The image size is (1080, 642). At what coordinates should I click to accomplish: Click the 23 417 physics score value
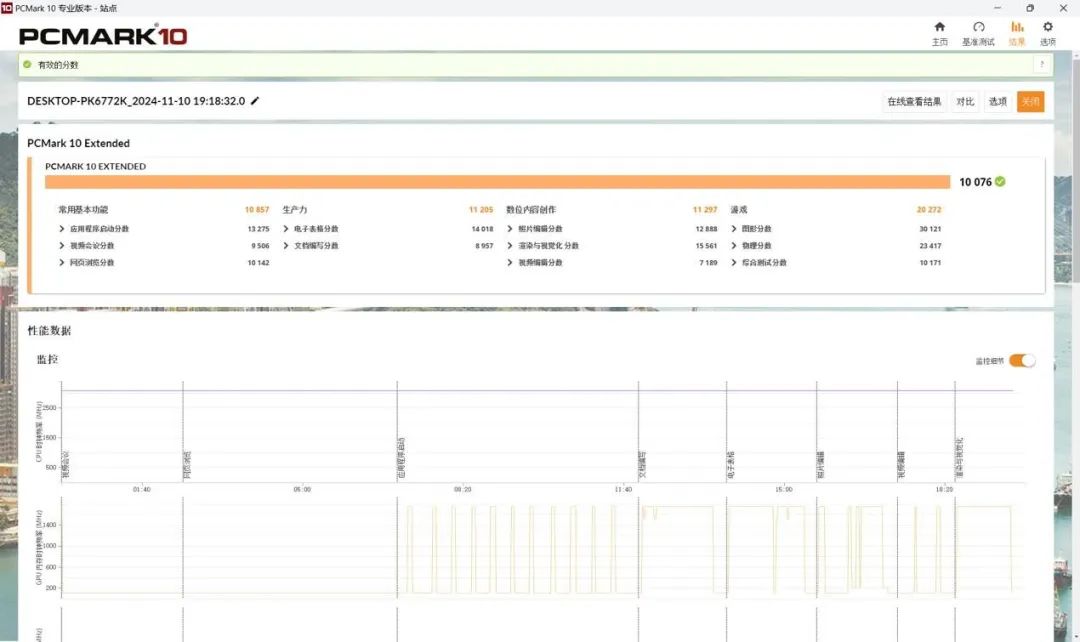point(930,246)
